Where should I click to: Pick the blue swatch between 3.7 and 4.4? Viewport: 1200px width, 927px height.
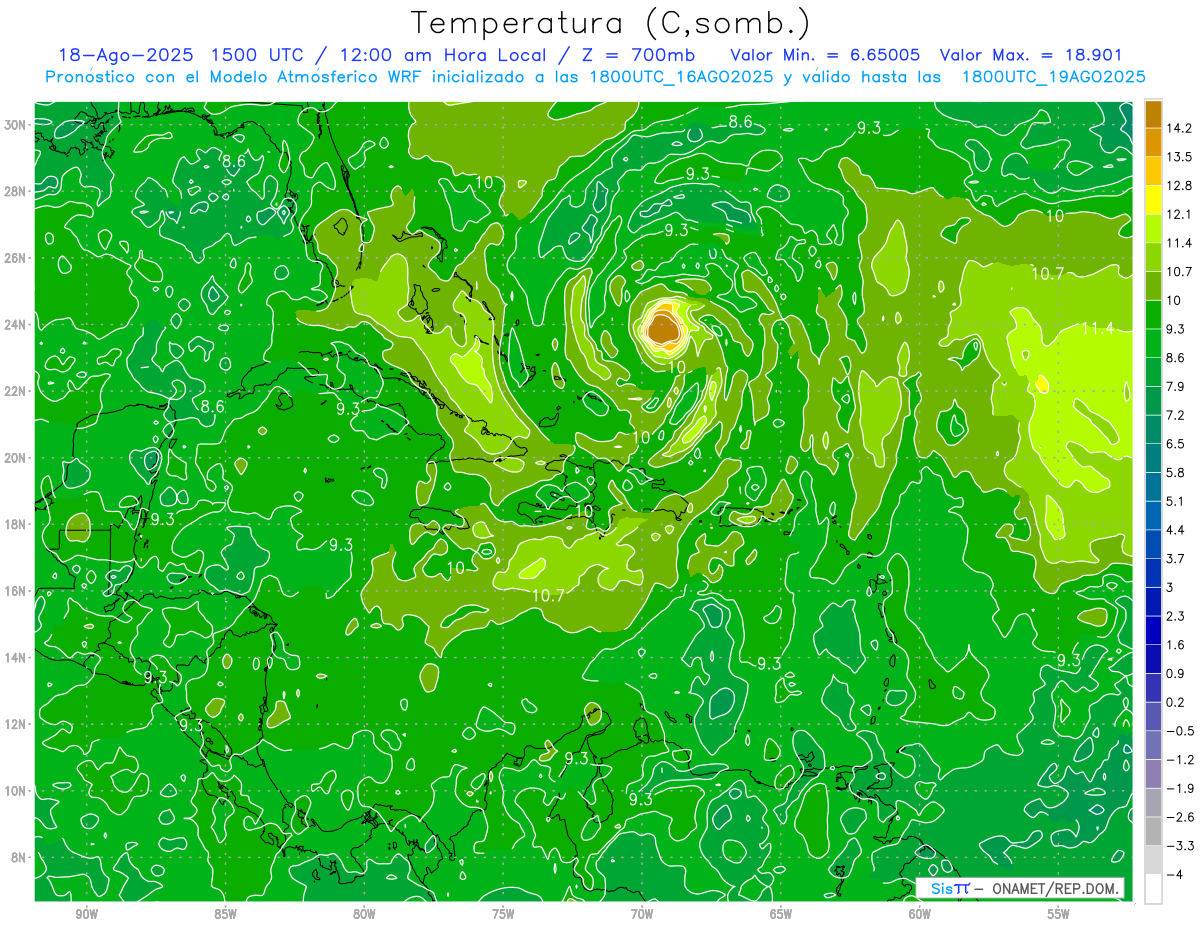click(x=1153, y=544)
